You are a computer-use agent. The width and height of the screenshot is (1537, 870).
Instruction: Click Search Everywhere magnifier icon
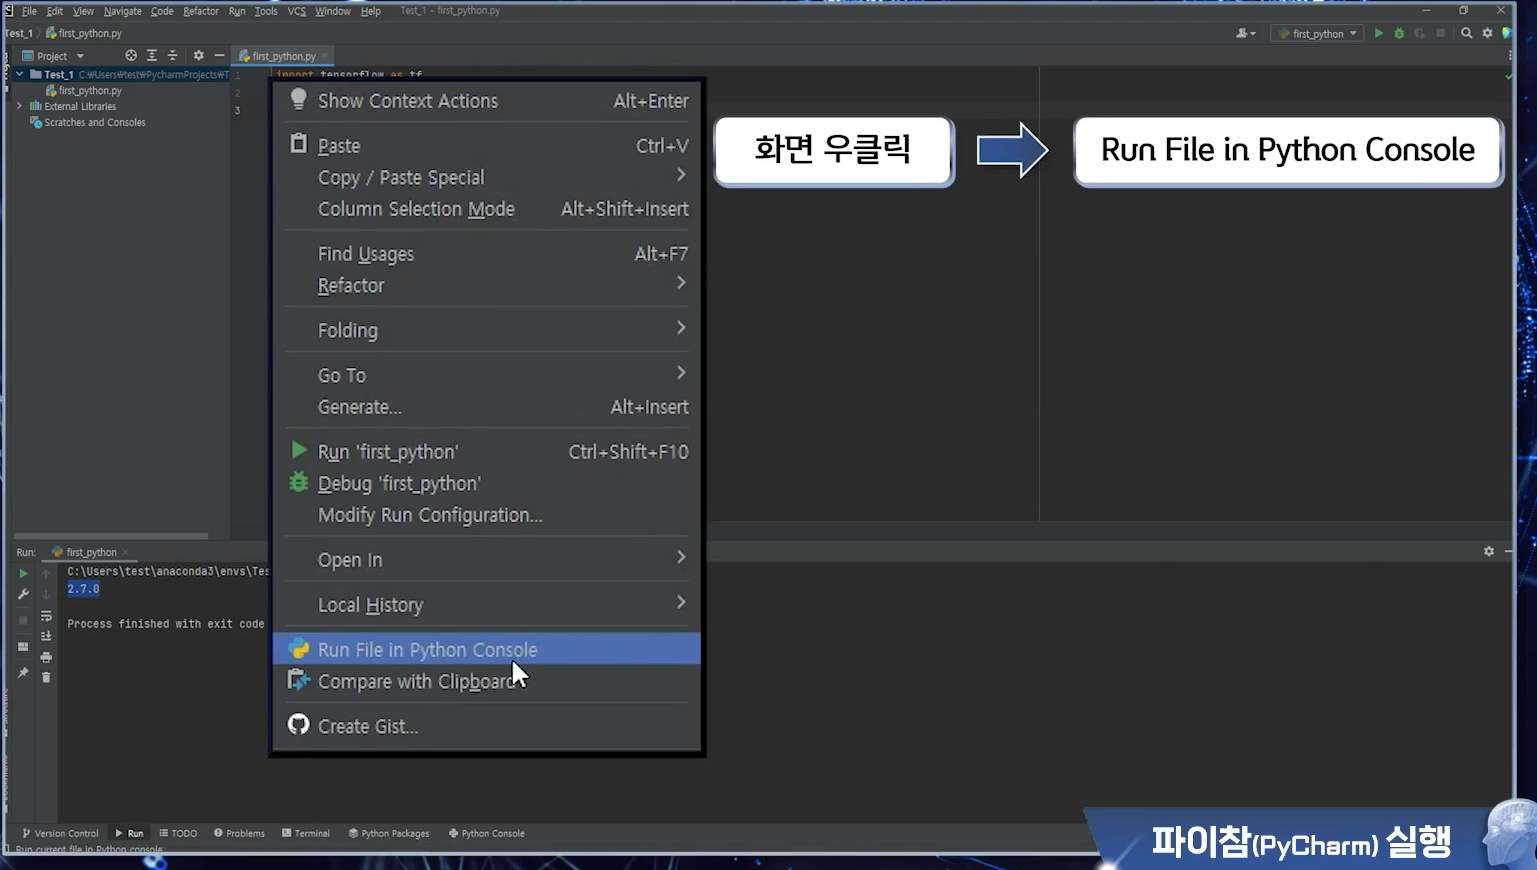[x=1466, y=33]
